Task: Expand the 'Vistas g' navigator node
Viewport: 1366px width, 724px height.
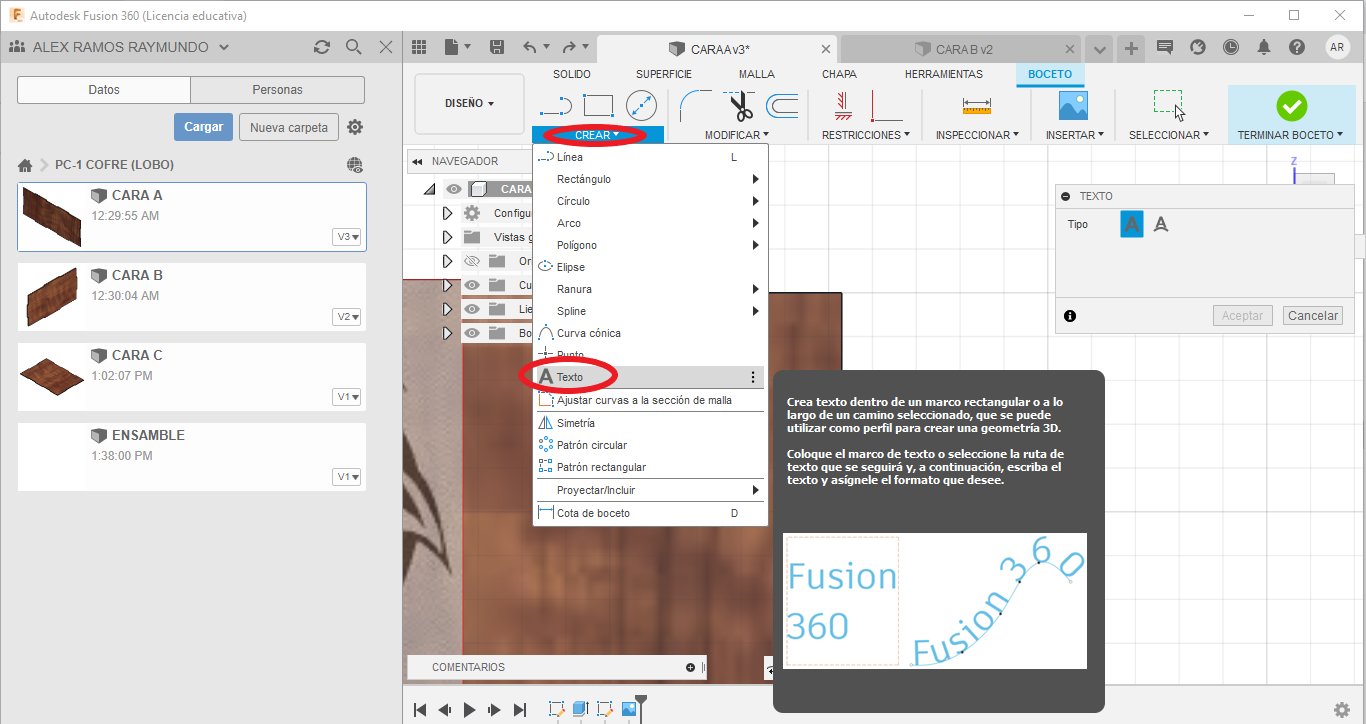Action: [448, 237]
